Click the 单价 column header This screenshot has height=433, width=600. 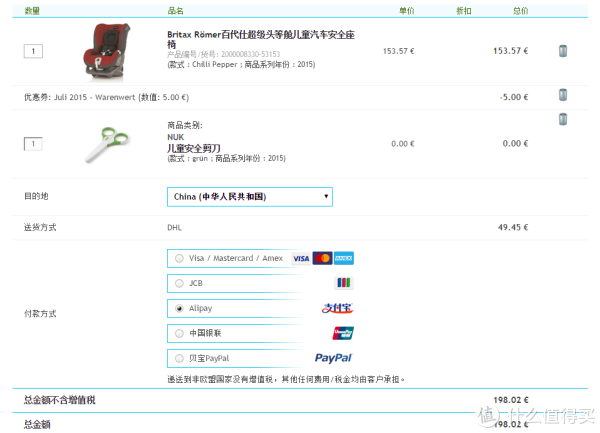406,11
